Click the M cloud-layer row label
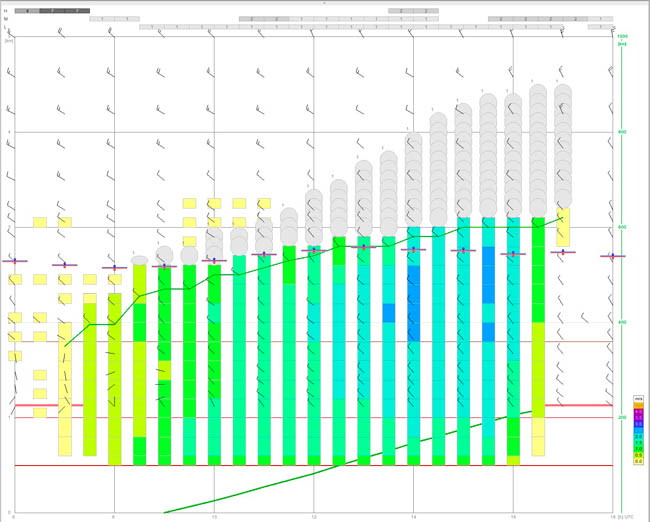 [x=5, y=19]
